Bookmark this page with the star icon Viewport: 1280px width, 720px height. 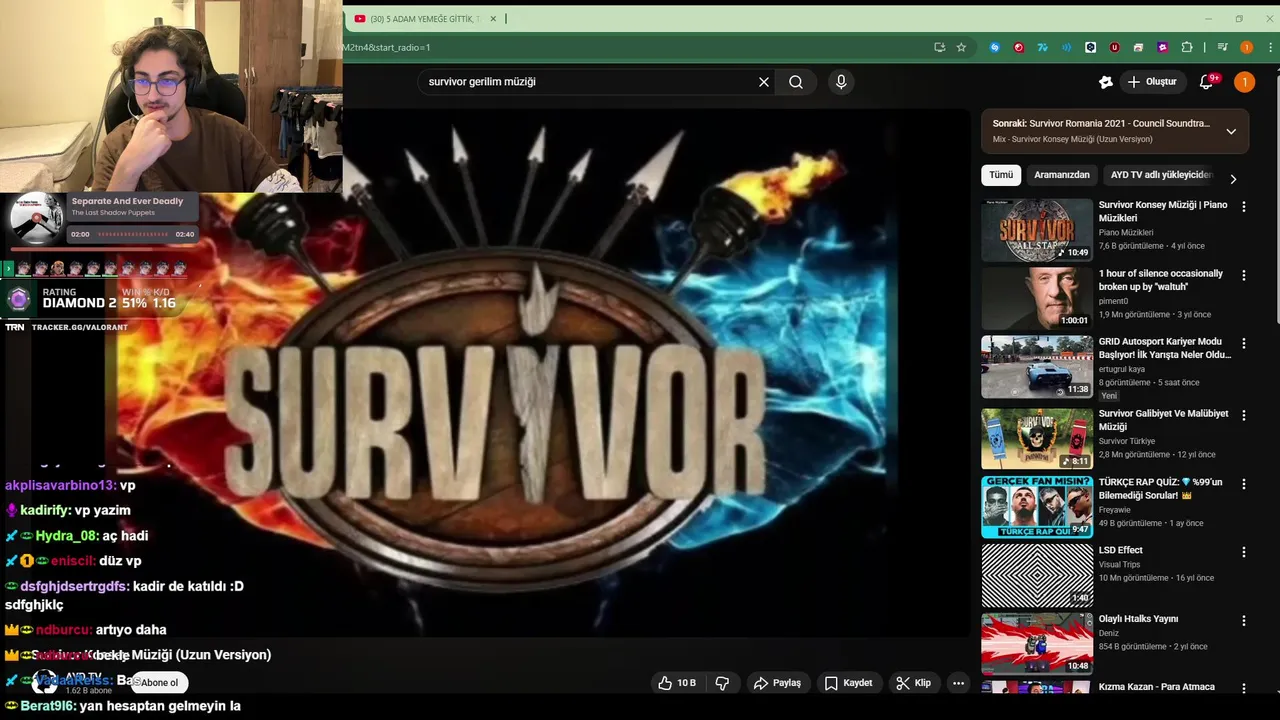(x=961, y=47)
